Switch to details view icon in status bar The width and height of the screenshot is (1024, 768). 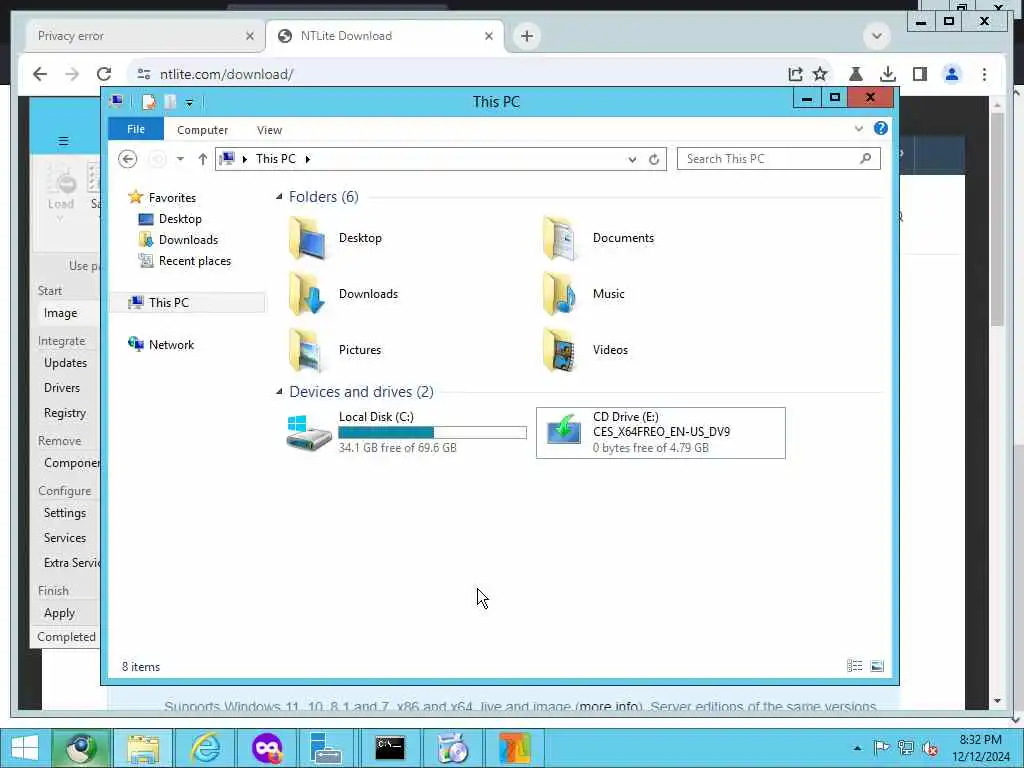(854, 666)
